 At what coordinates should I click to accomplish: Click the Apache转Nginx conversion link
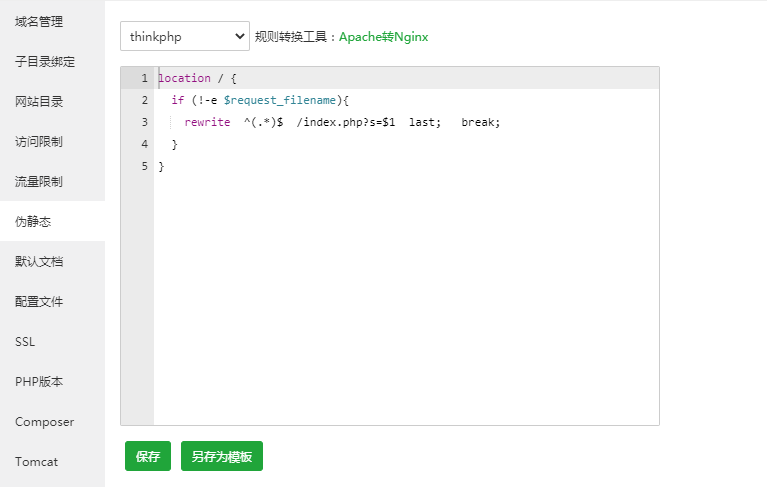383,36
